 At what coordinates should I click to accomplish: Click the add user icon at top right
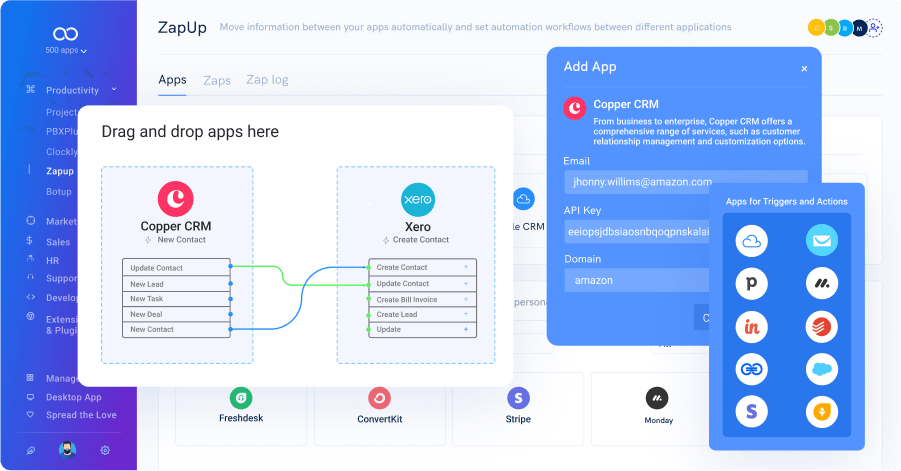(874, 28)
